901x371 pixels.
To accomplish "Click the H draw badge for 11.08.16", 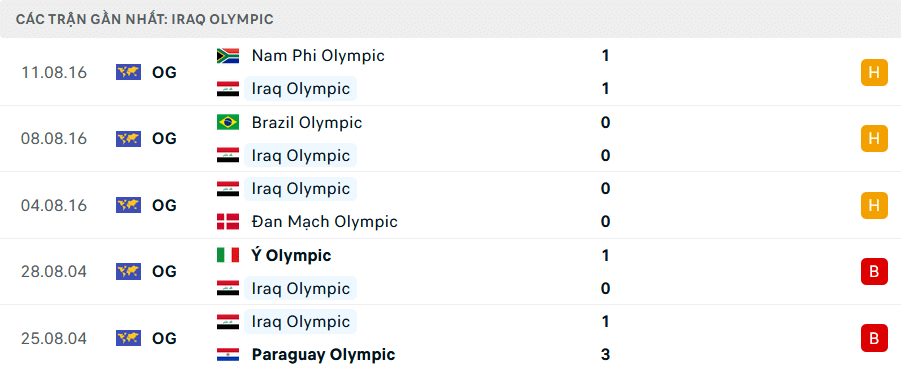I will (x=874, y=72).
